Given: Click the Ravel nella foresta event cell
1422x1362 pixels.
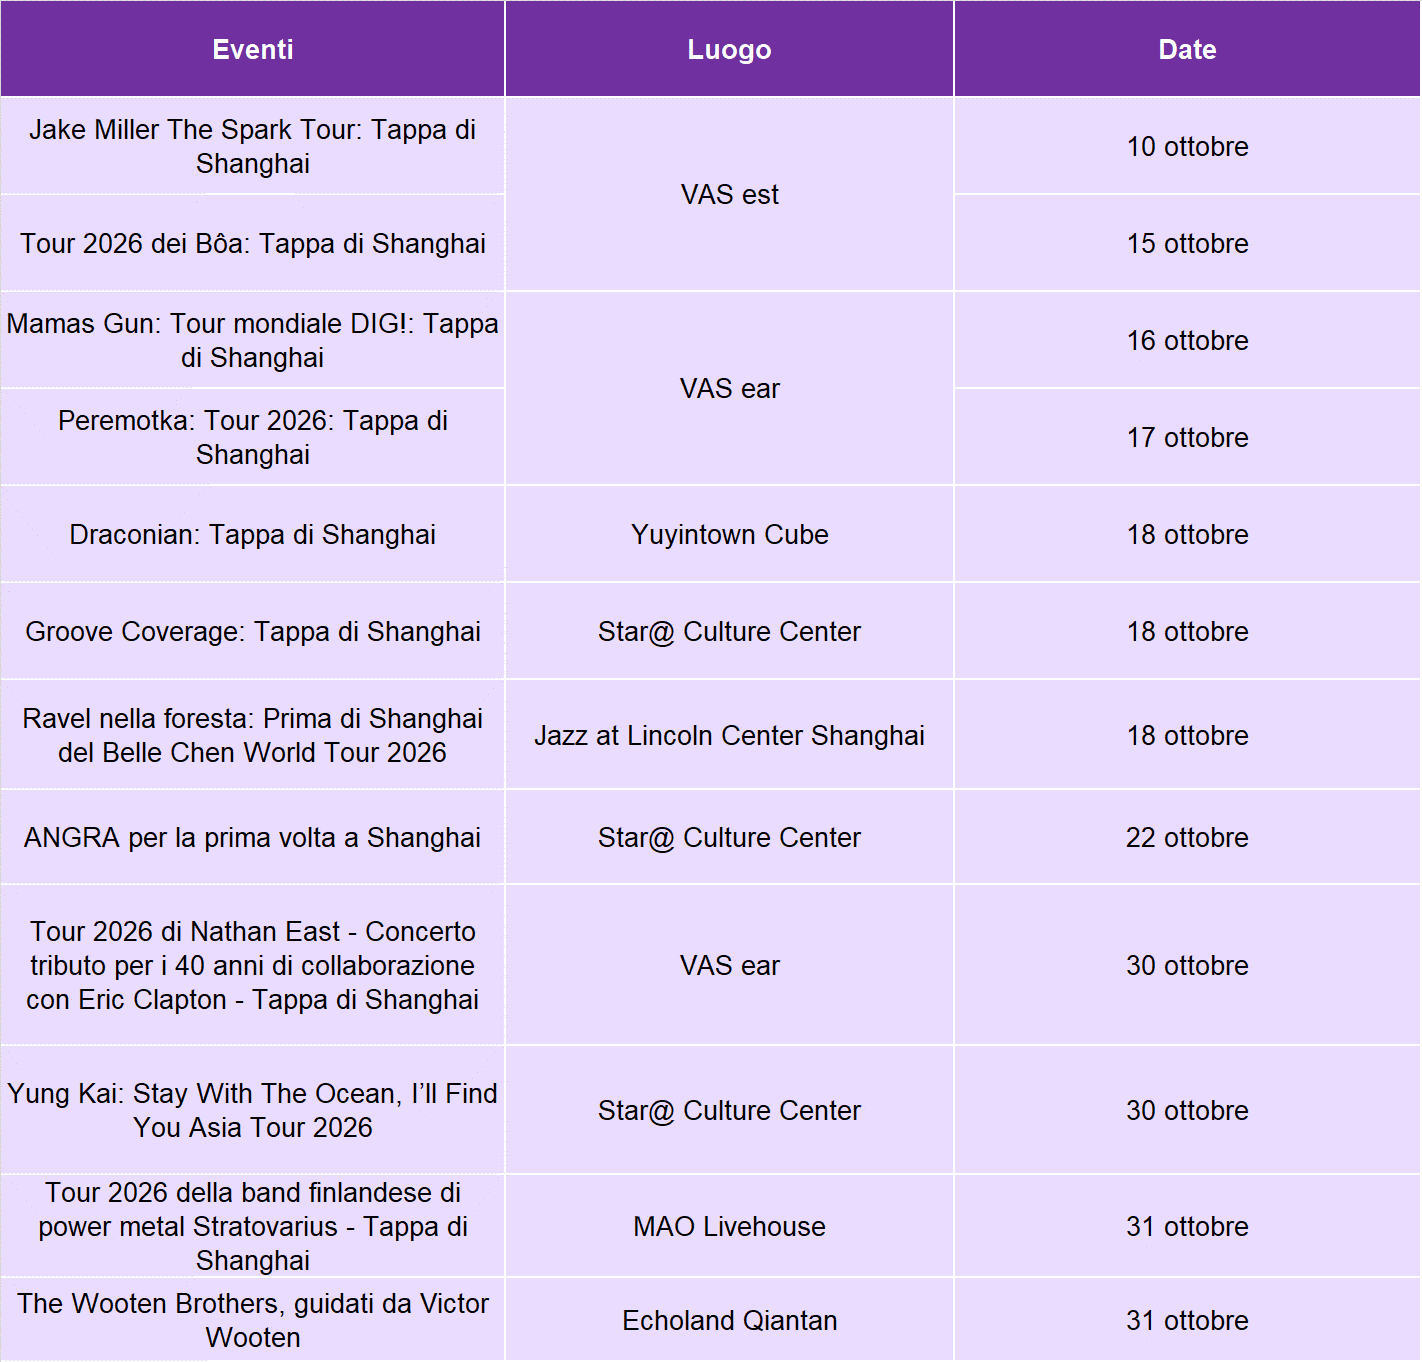Looking at the screenshot, I should point(253,735).
